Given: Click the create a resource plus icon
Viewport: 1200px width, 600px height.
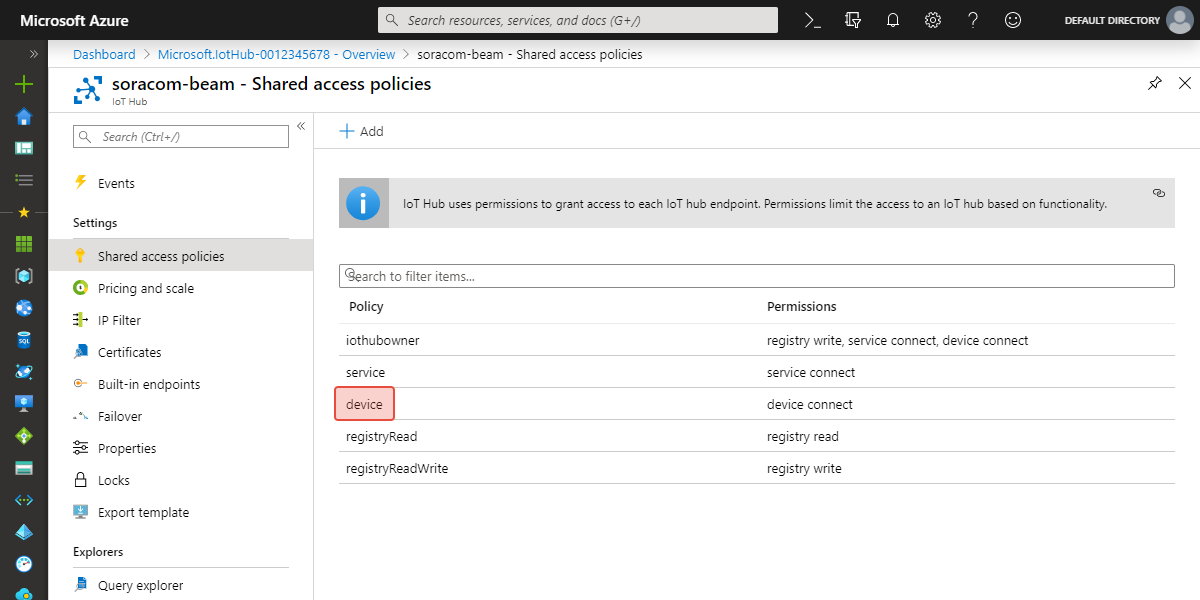Looking at the screenshot, I should [x=24, y=85].
